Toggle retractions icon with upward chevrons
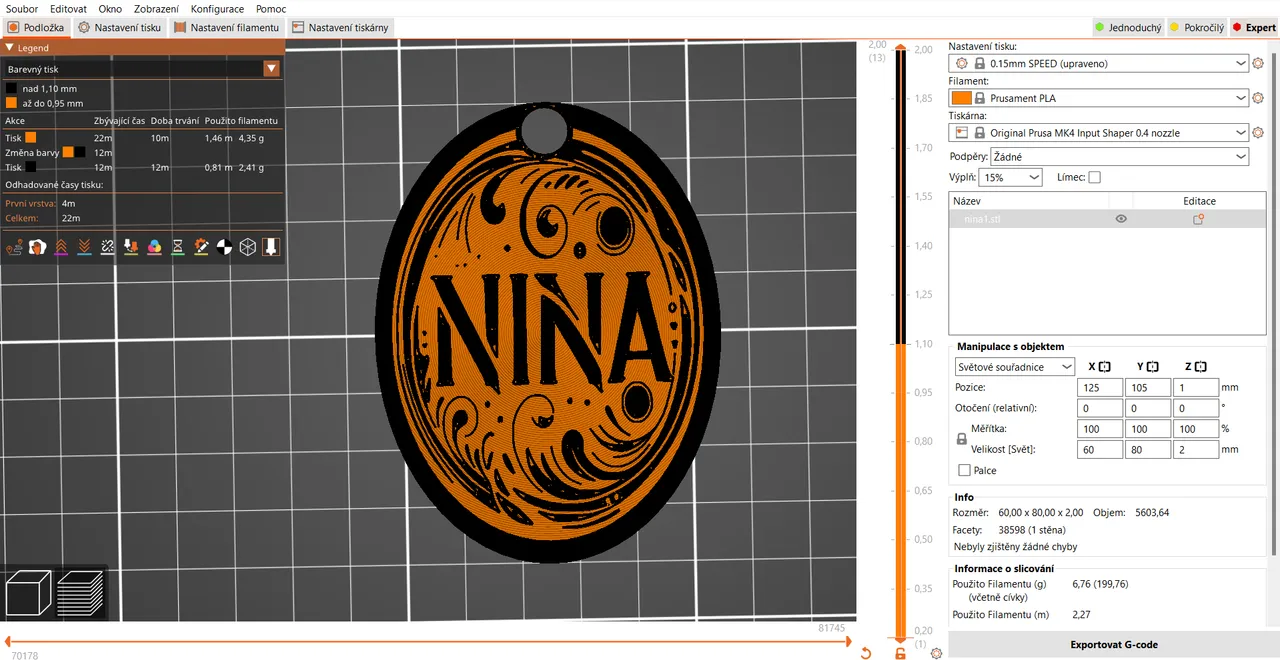Screen dimensions: 1280x660 (x=61, y=246)
